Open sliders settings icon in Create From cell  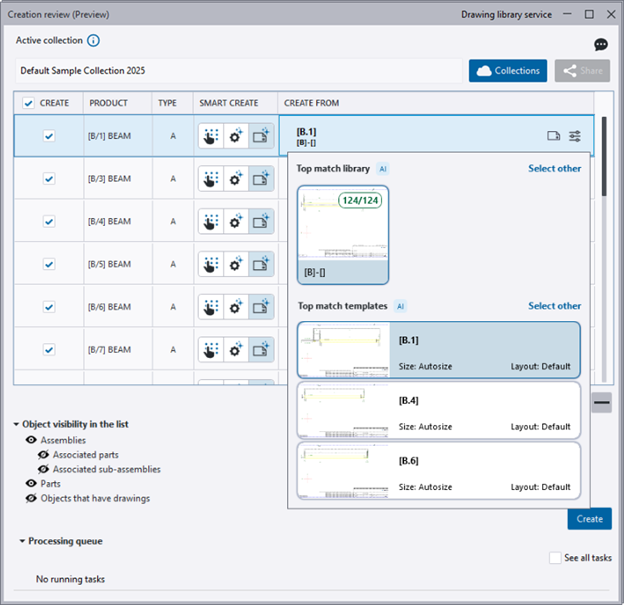575,136
